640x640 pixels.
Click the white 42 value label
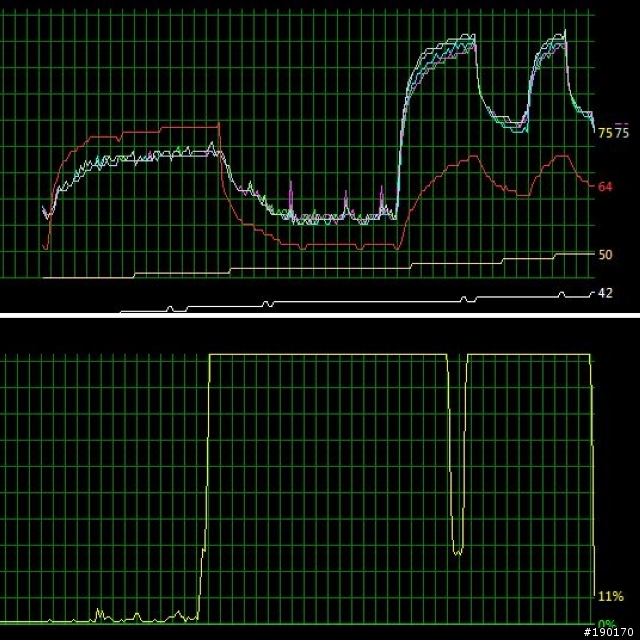point(605,293)
